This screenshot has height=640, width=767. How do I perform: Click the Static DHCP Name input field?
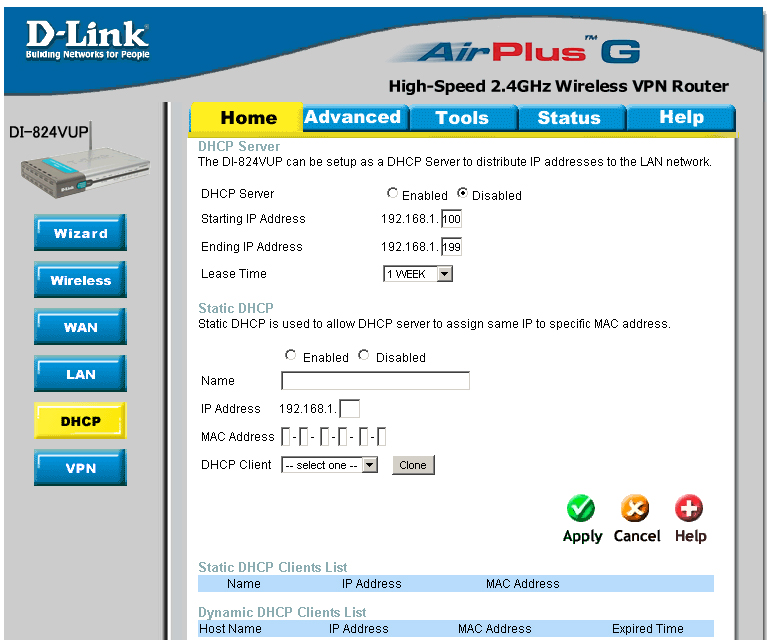[x=375, y=381]
